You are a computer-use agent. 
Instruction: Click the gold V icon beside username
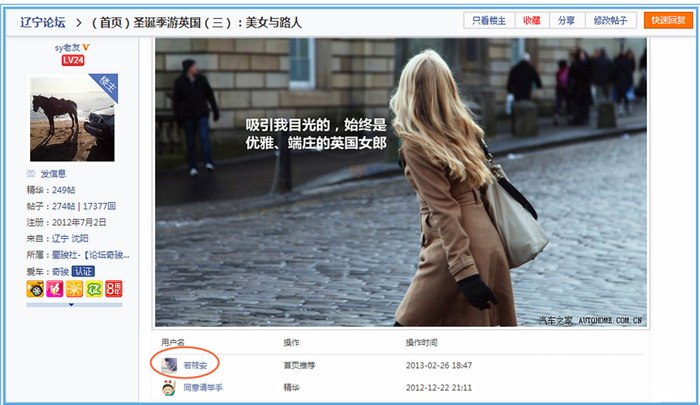(88, 46)
